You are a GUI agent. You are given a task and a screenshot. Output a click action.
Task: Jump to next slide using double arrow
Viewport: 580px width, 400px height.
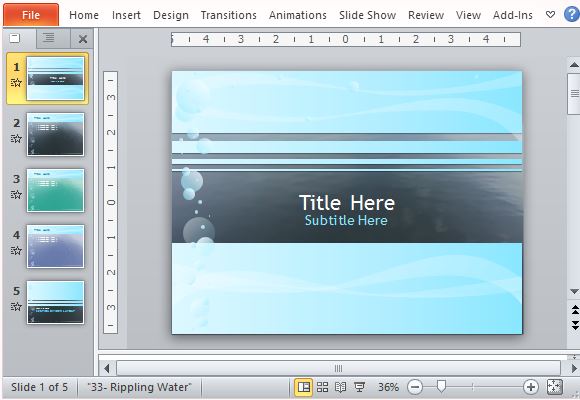pyautogui.click(x=574, y=325)
